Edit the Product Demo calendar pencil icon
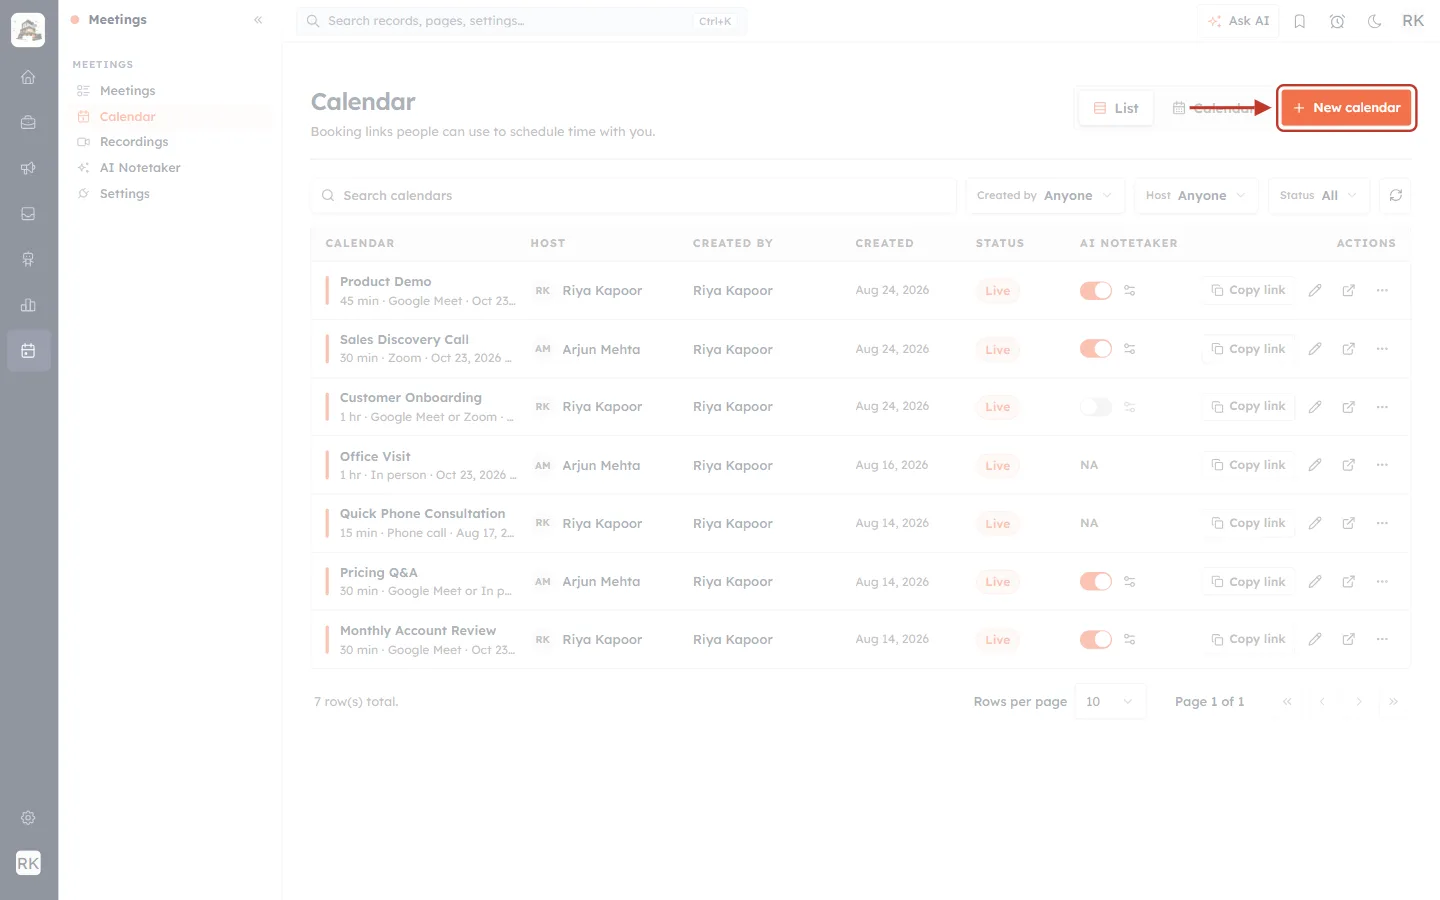 point(1315,290)
